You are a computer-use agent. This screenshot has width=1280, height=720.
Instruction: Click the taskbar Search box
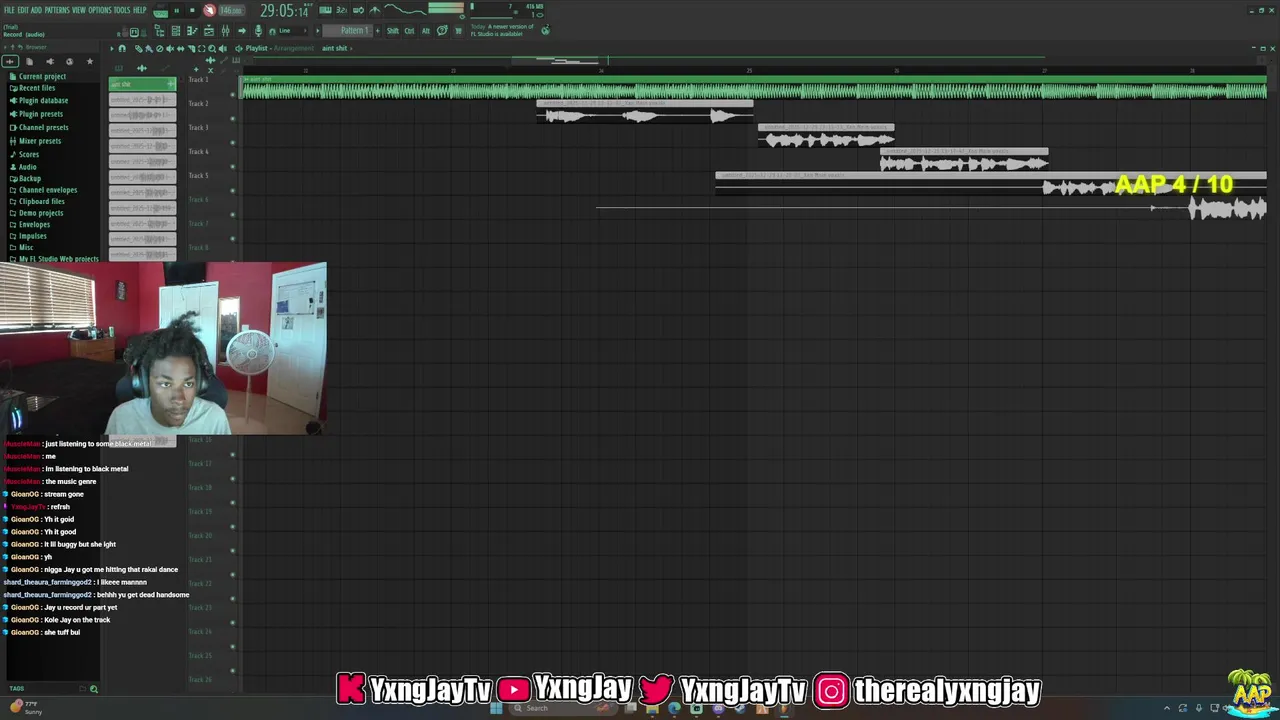coord(562,708)
